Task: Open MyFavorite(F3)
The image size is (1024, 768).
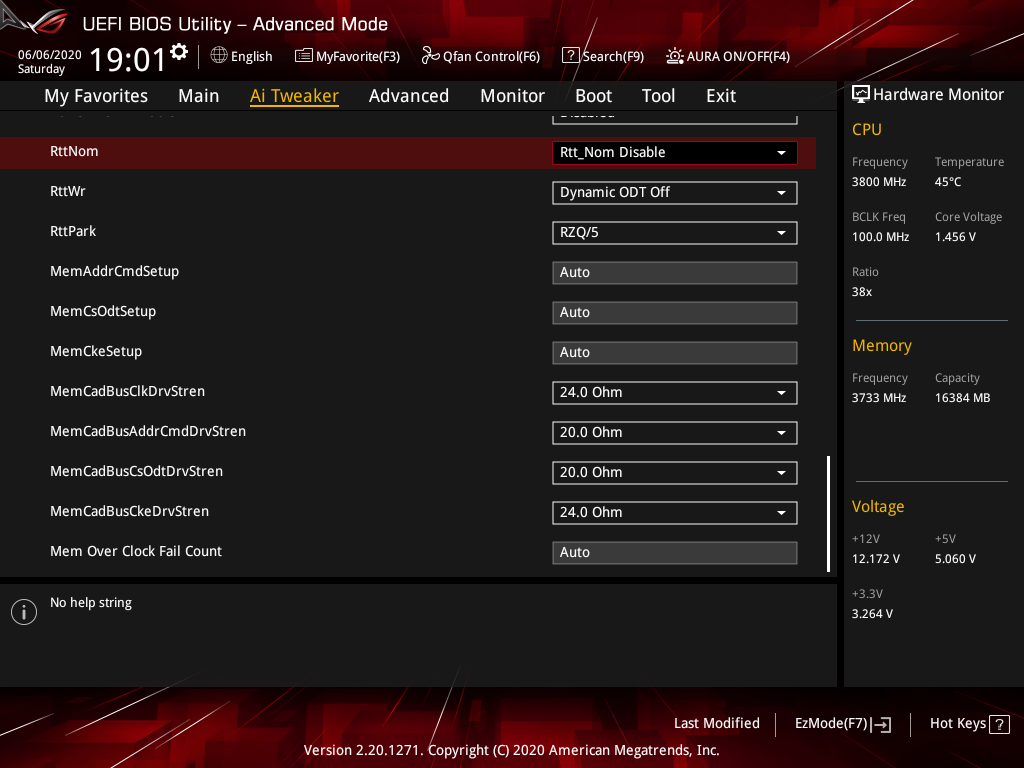Action: click(347, 56)
